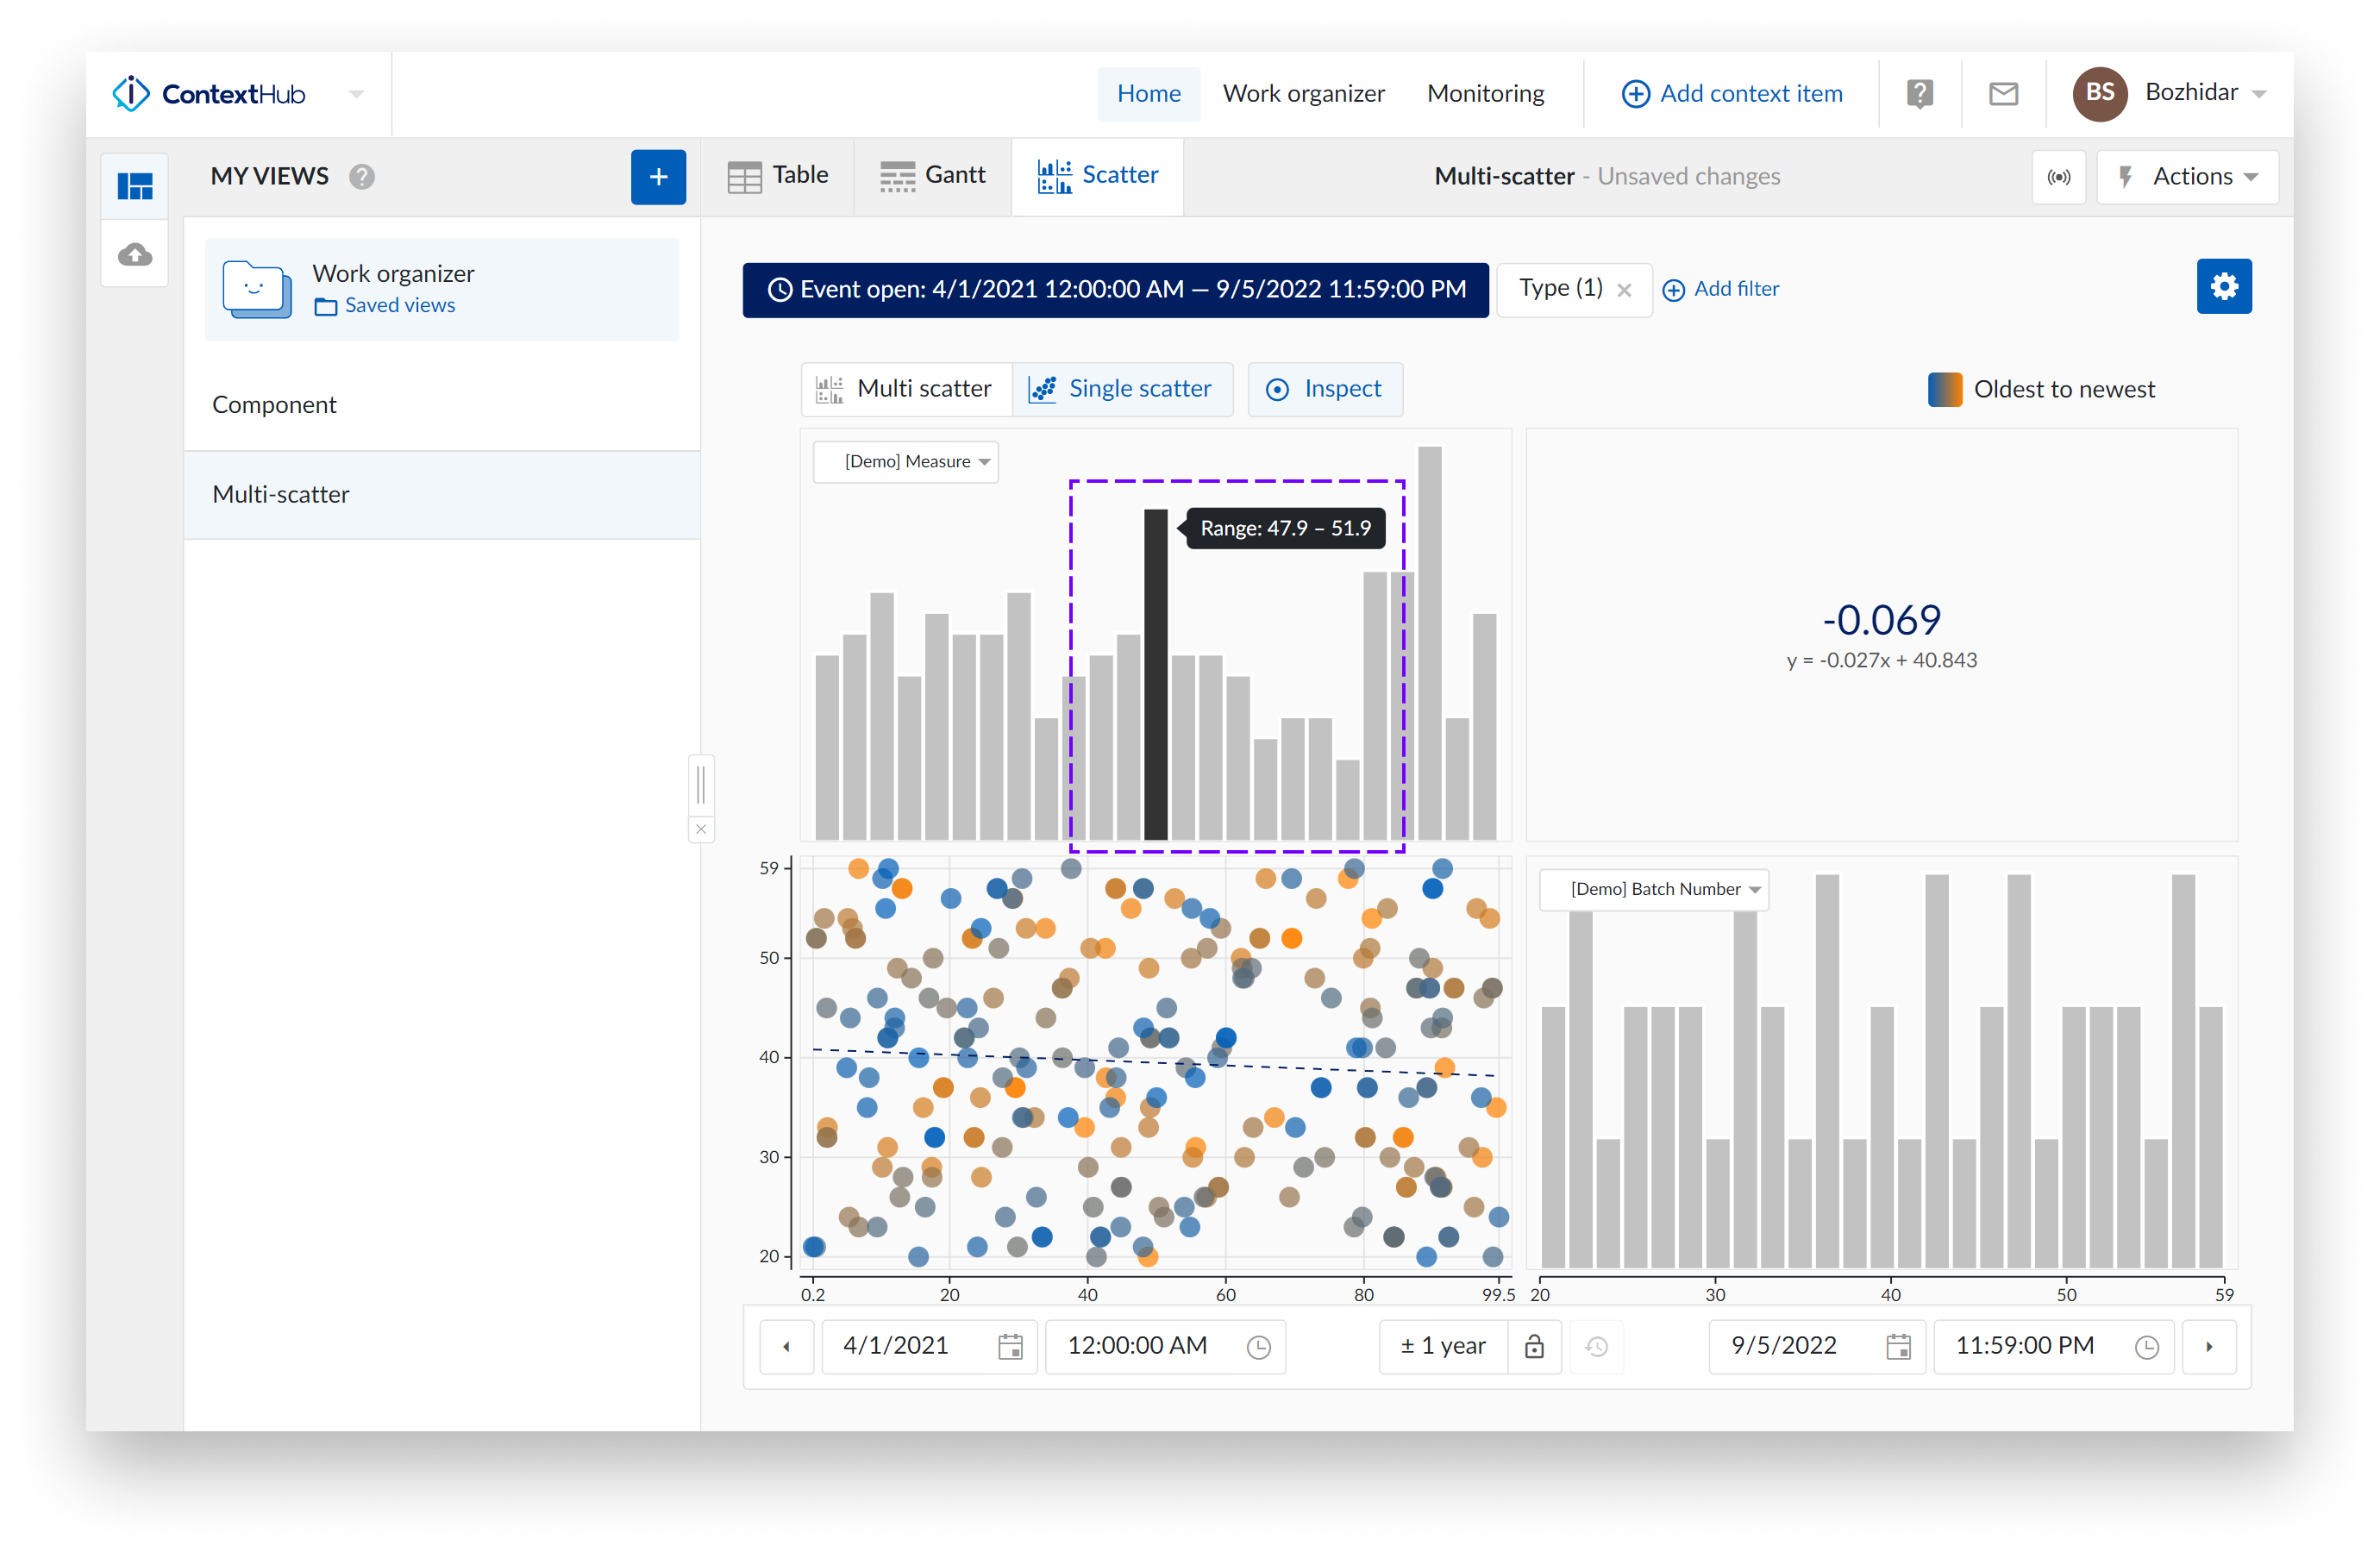Select the views dashboard sidebar icon
The image size is (2380, 1552).
[135, 186]
